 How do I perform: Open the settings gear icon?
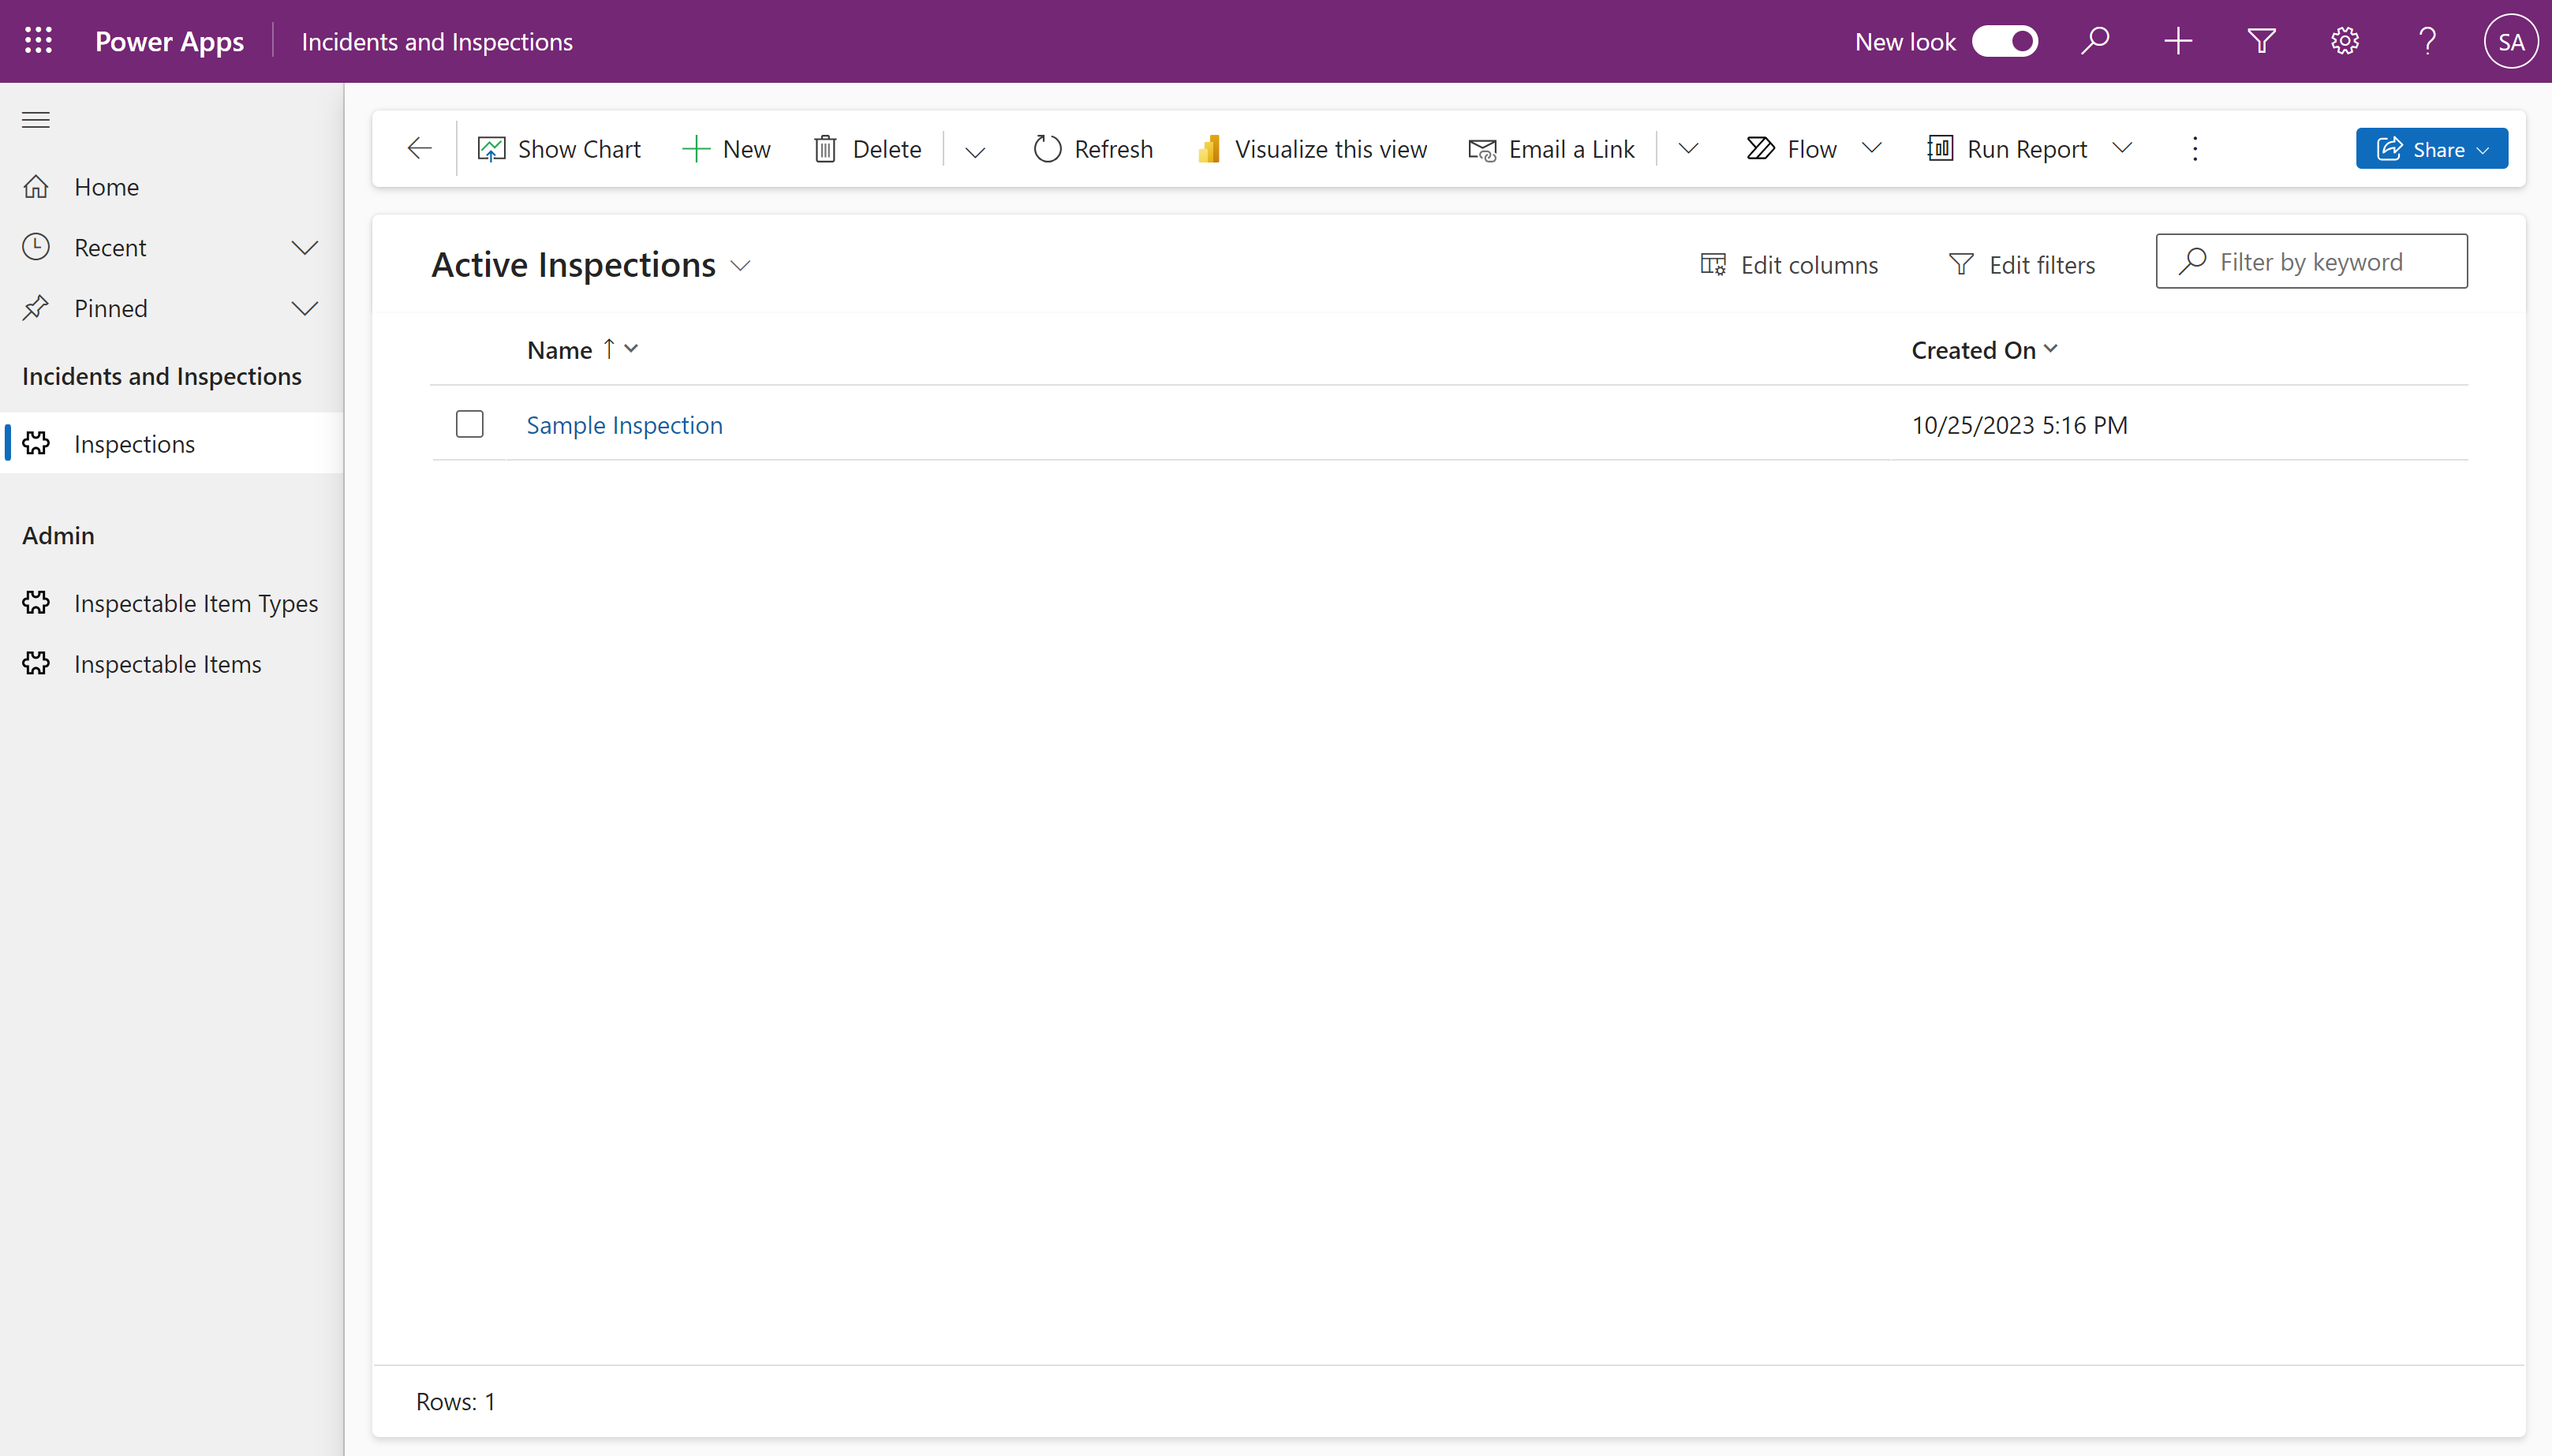tap(2345, 41)
